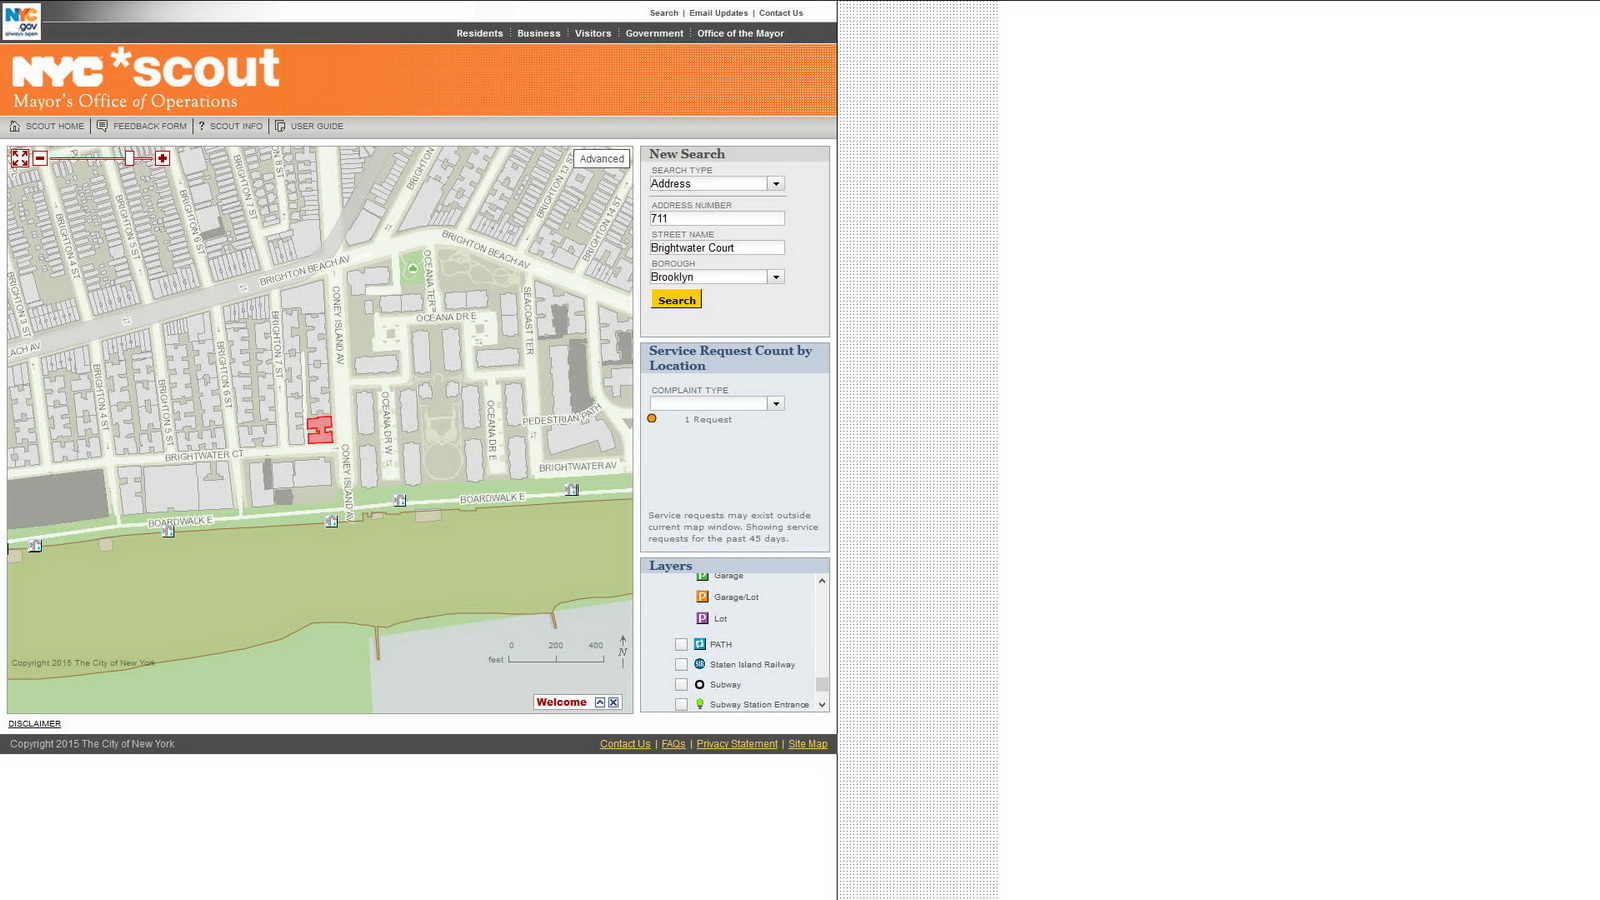Enable the Subway Station Entrance checkbox
Viewport: 1600px width, 900px height.
click(x=681, y=704)
